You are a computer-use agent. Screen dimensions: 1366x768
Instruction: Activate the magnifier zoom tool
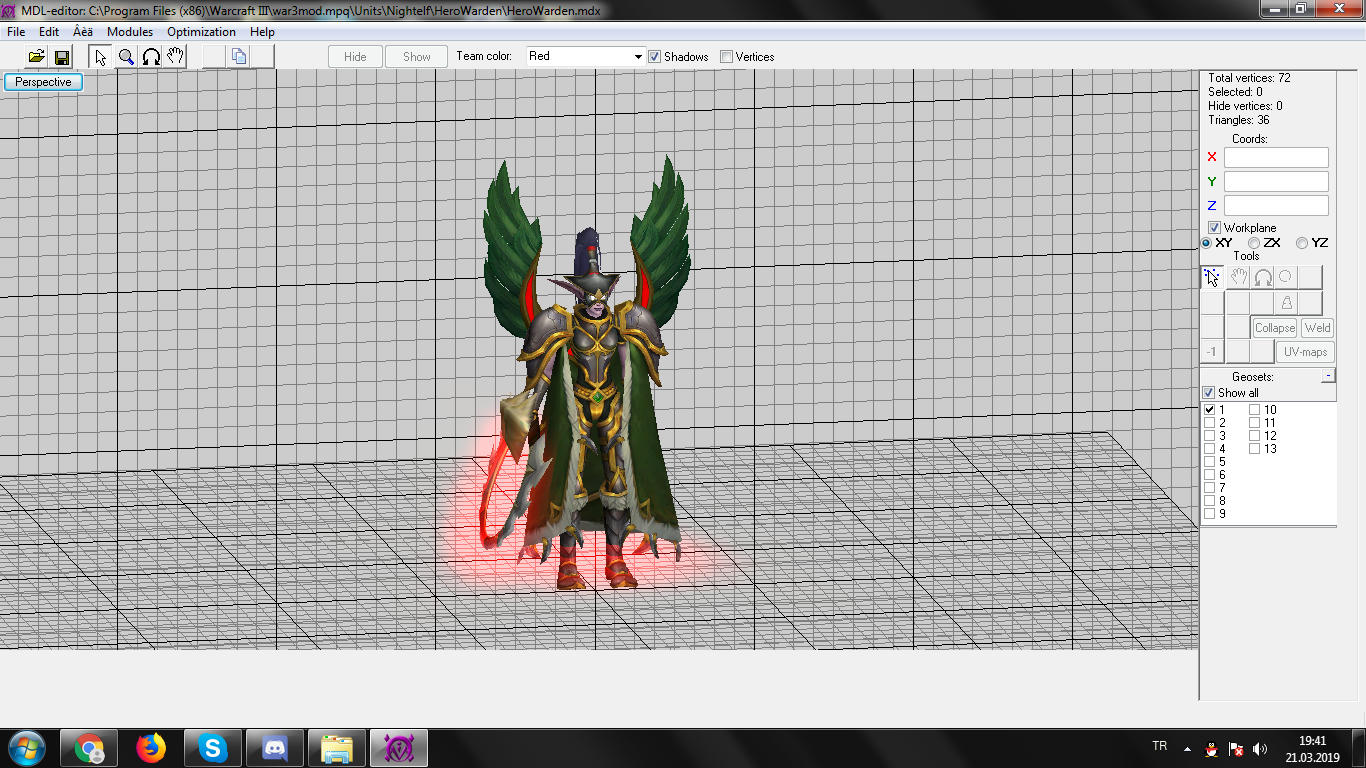pos(126,57)
